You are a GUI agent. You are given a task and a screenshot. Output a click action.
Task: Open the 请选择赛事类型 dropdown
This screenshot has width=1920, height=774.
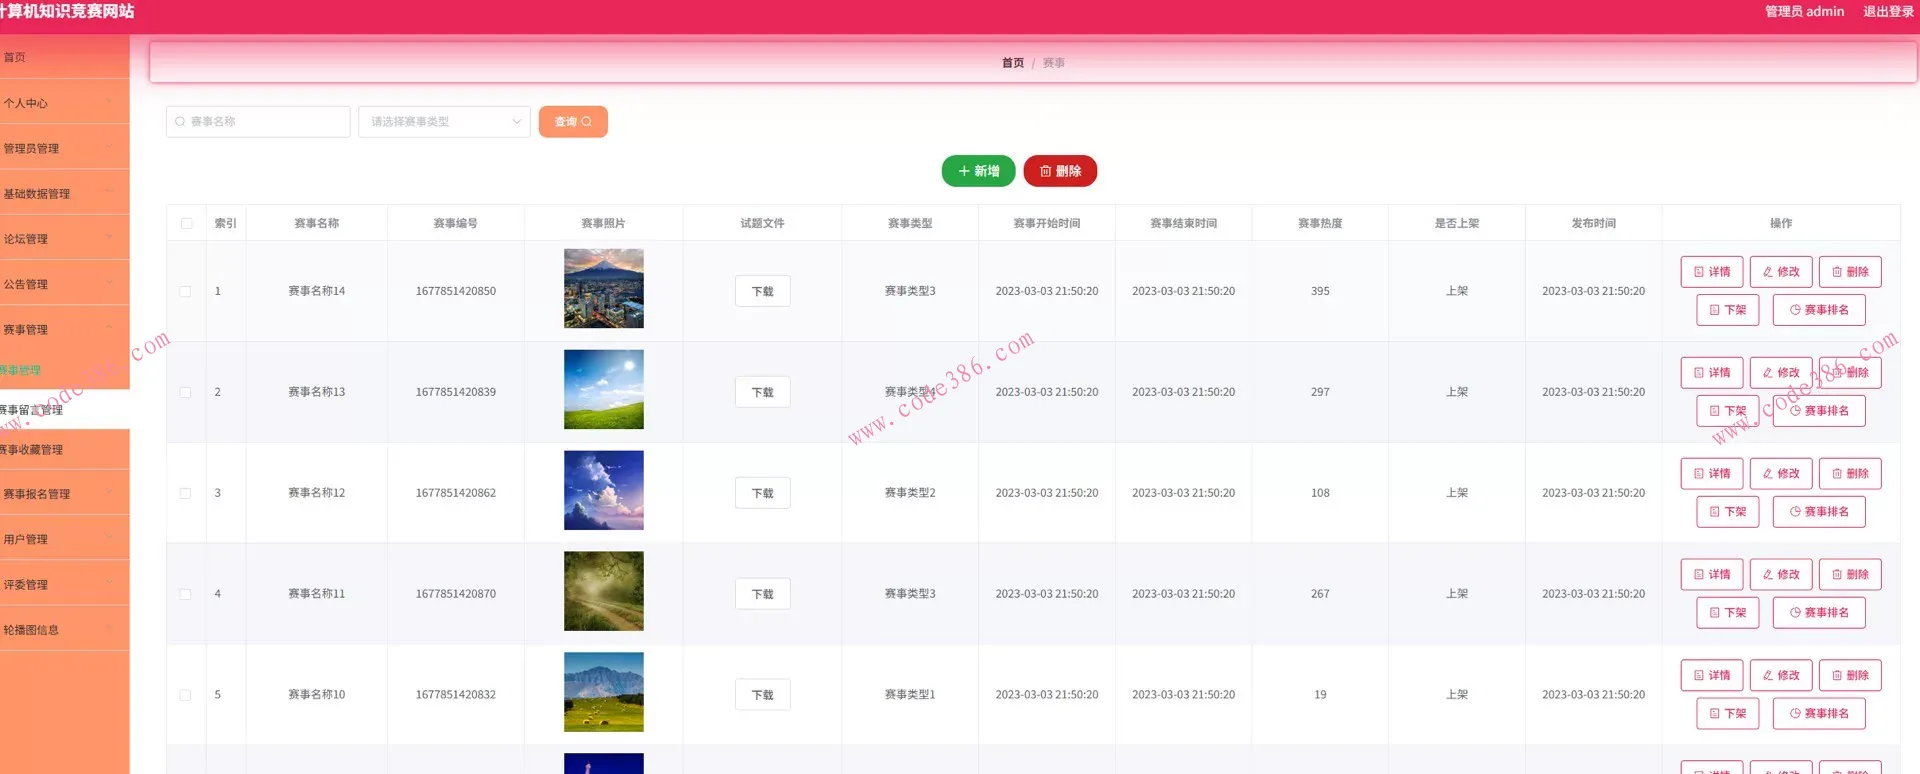pos(444,121)
